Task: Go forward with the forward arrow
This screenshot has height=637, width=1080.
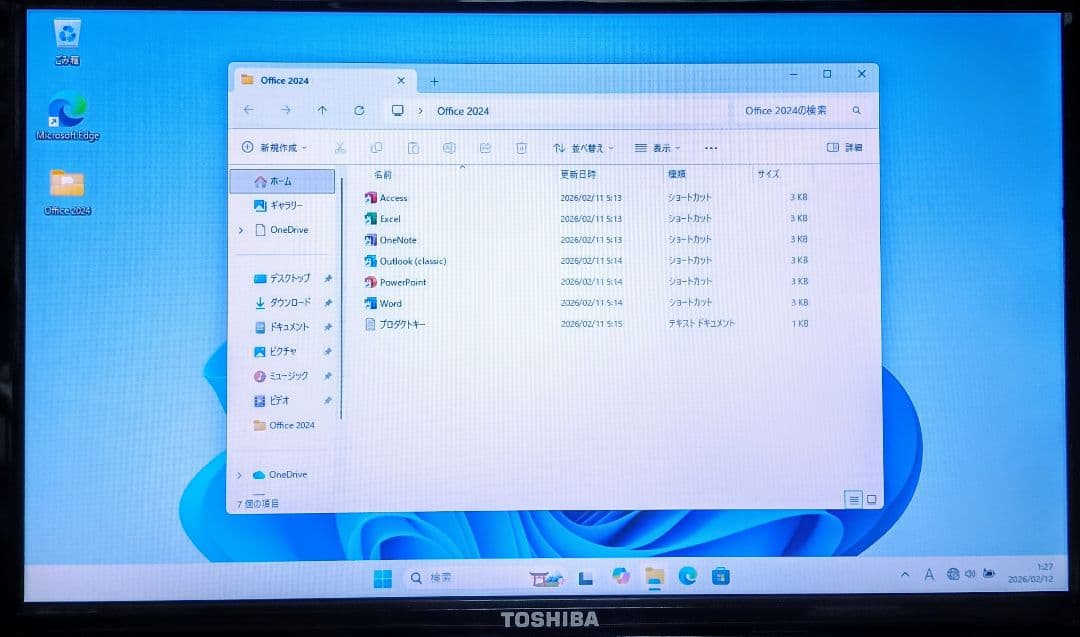Action: (x=285, y=110)
